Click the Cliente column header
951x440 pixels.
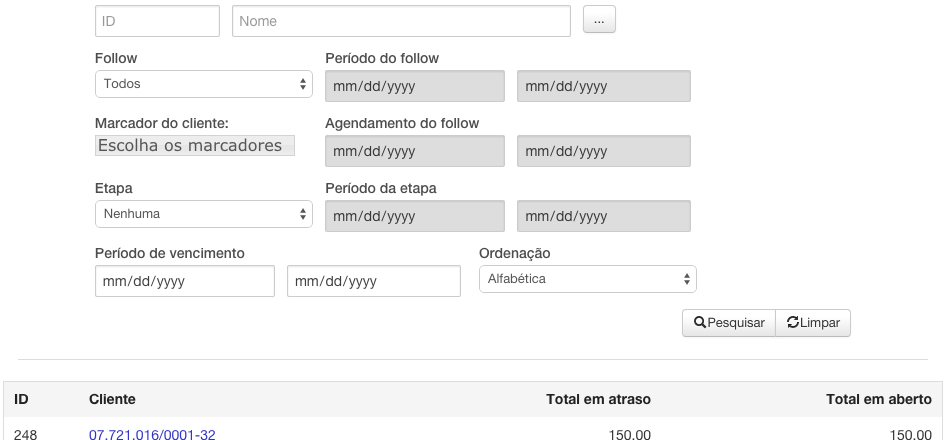click(112, 399)
